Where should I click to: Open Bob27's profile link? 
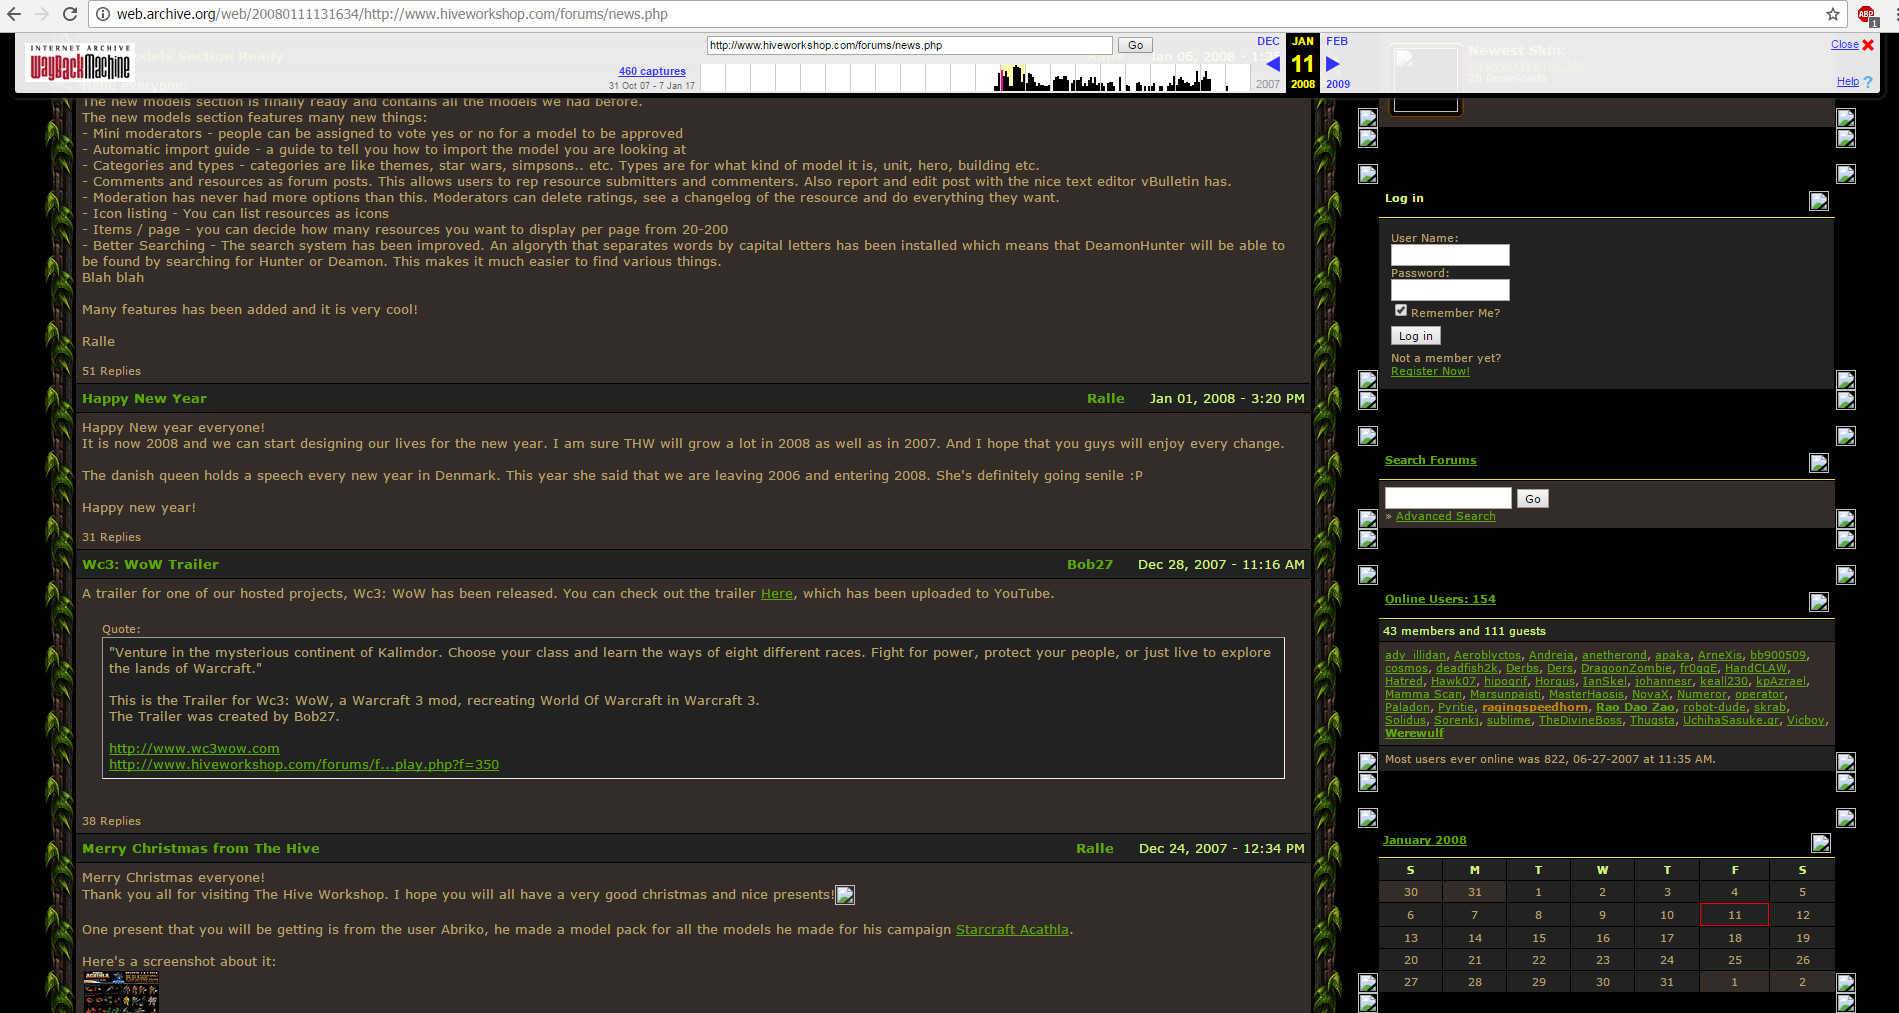pos(1089,564)
